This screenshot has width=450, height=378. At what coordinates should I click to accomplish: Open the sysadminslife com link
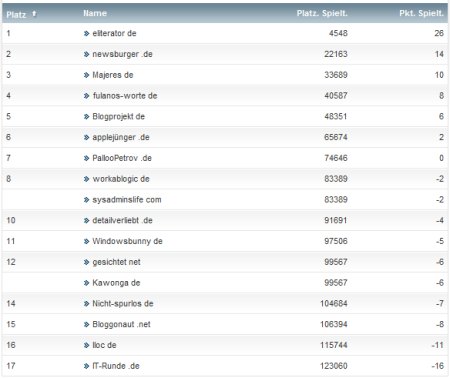(x=127, y=200)
